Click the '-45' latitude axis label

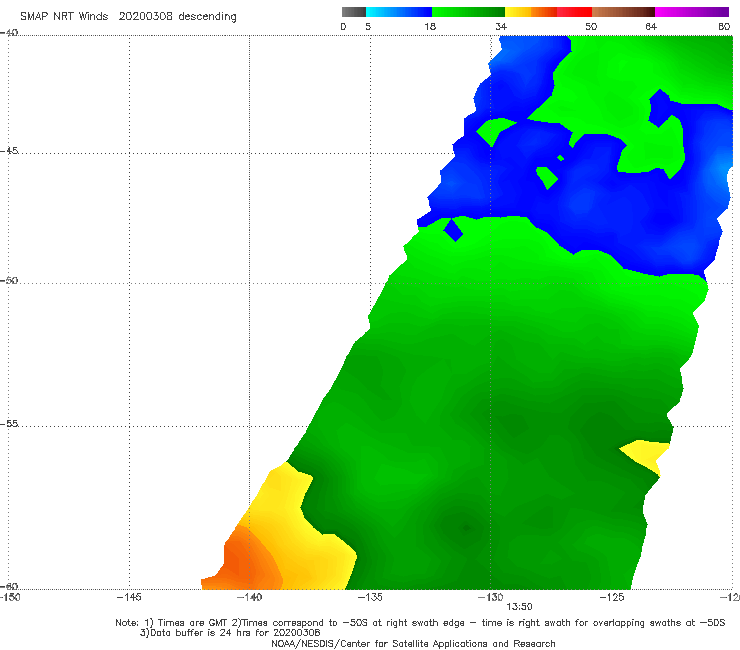(9, 151)
